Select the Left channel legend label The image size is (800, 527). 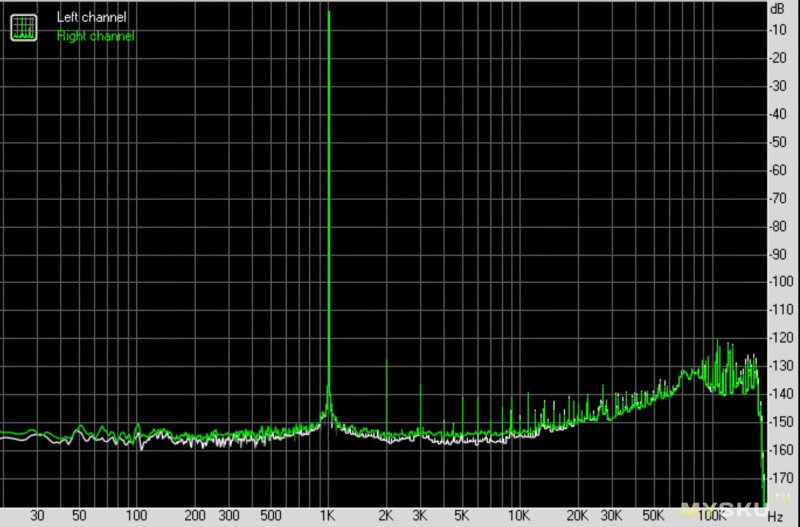point(92,18)
